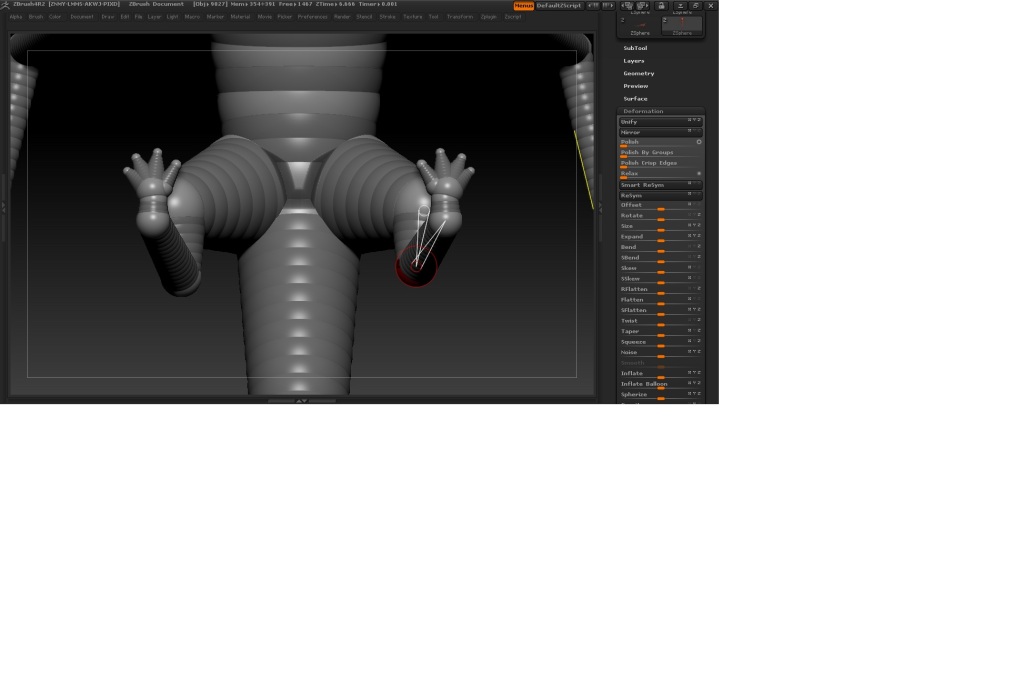Click the left tray divider handle
The image size is (1023, 682).
pyautogui.click(x=3, y=206)
